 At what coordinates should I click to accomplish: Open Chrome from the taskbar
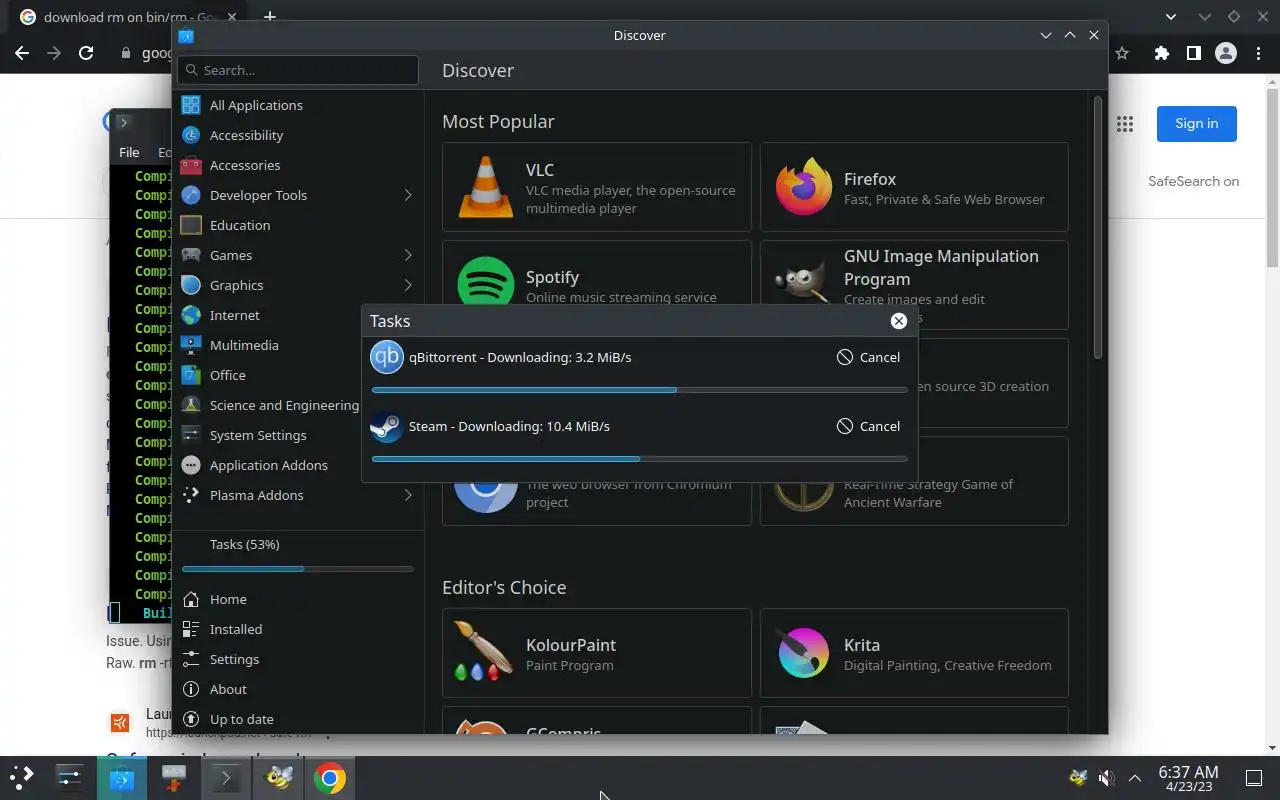[x=330, y=777]
